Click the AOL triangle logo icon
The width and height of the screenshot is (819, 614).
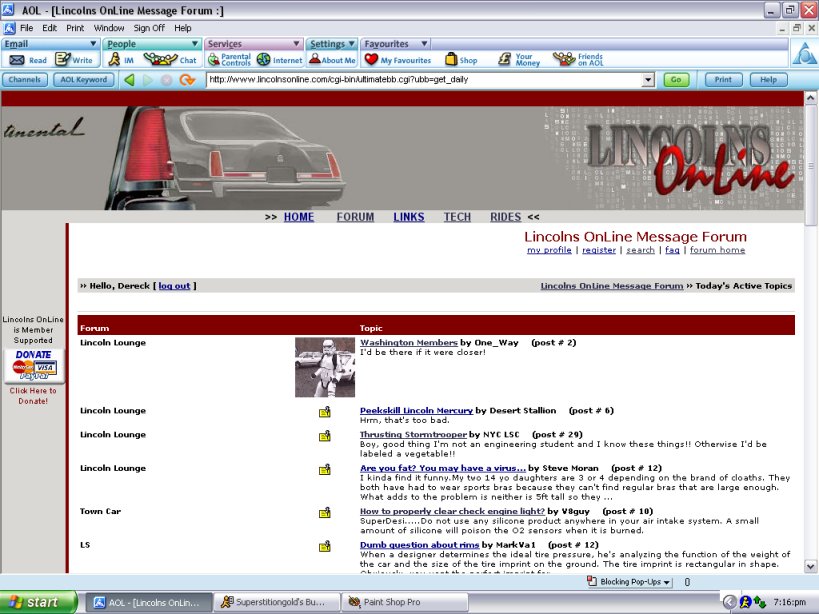click(x=804, y=53)
